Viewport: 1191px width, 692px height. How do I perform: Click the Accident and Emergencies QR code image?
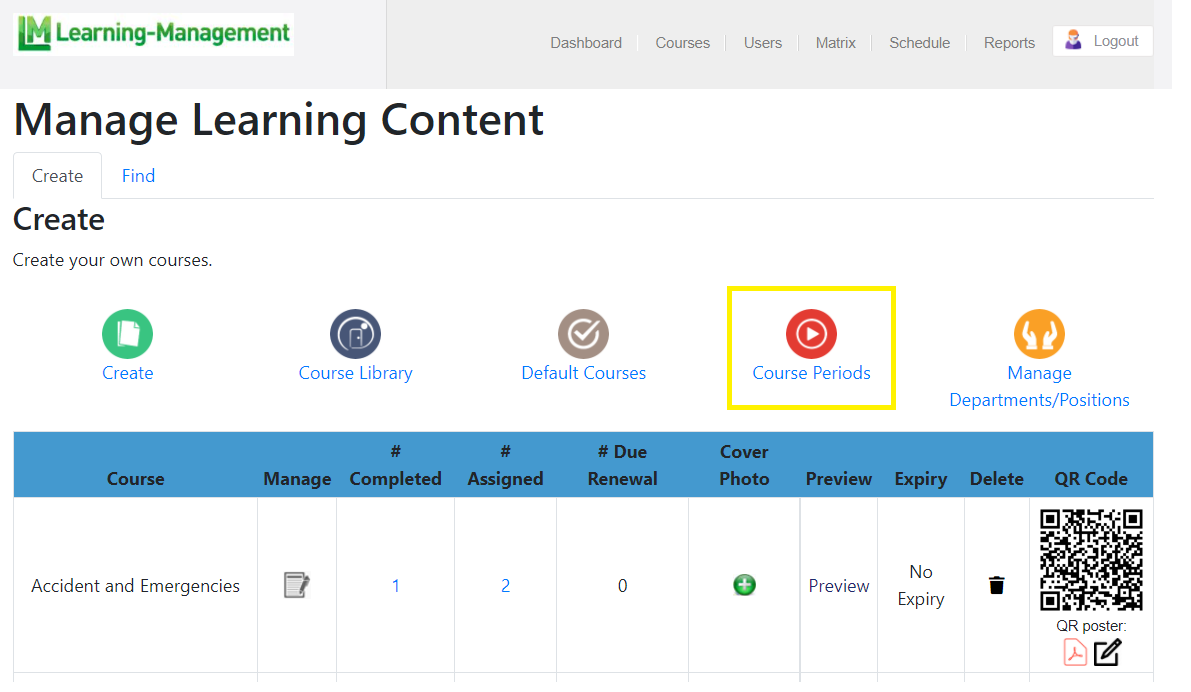pos(1091,560)
